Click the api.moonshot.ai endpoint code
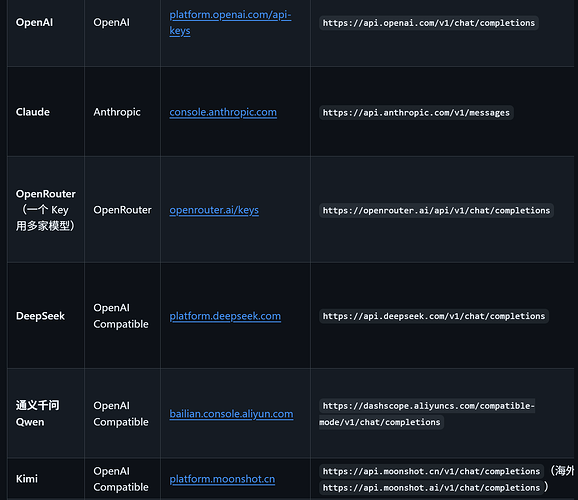The image size is (578, 500). tap(431, 487)
